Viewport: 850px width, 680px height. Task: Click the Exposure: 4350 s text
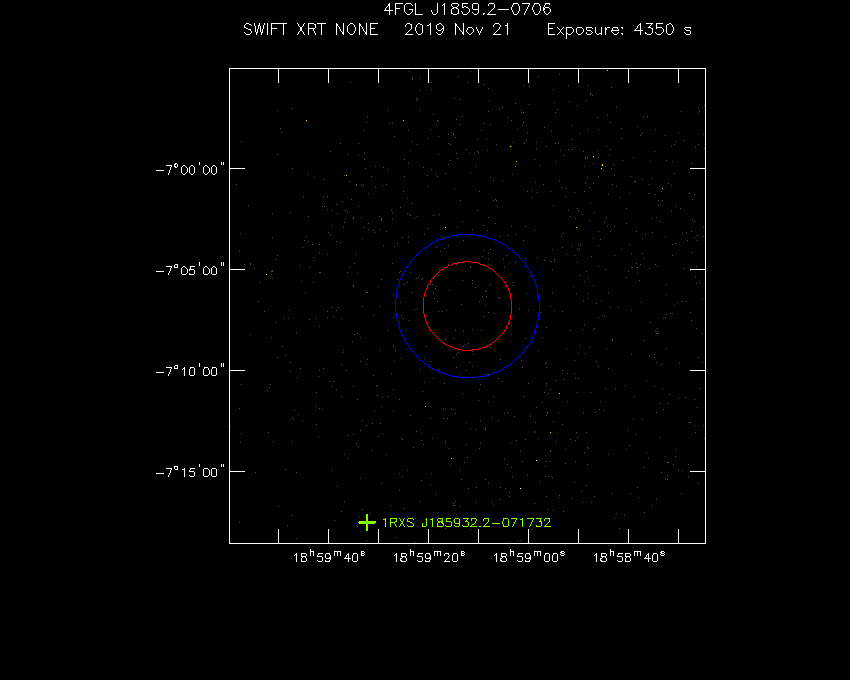(619, 29)
